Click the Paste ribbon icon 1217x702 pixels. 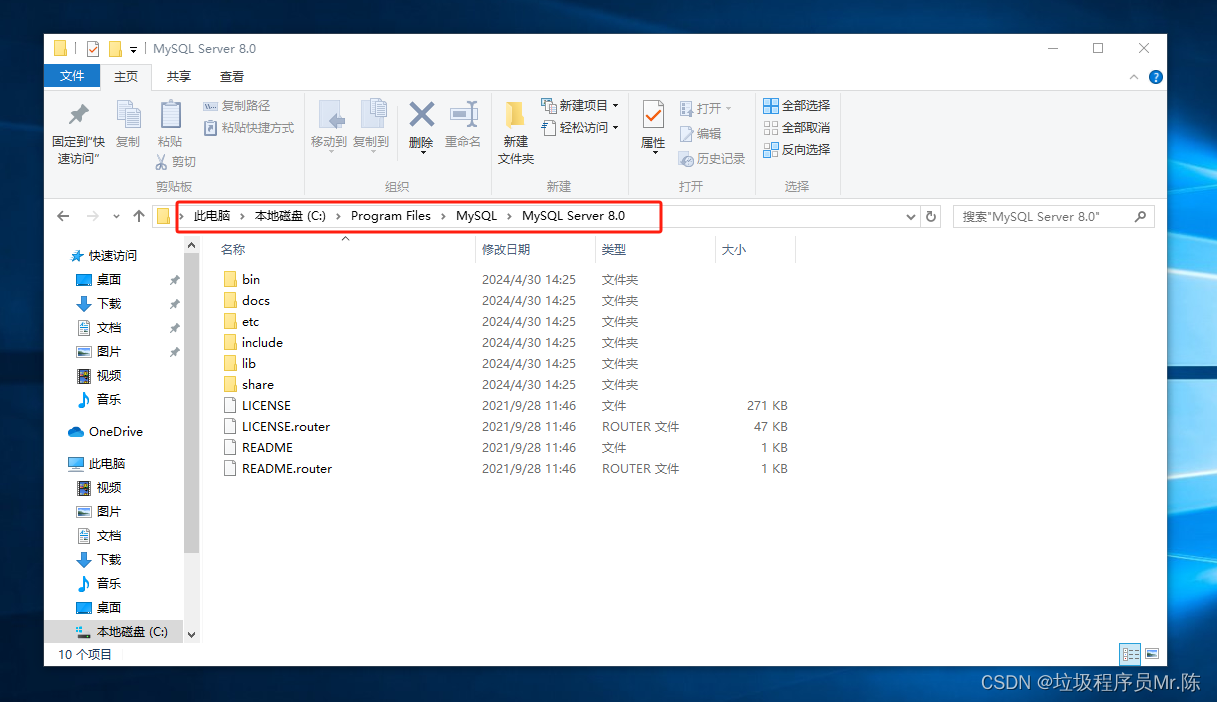point(170,125)
